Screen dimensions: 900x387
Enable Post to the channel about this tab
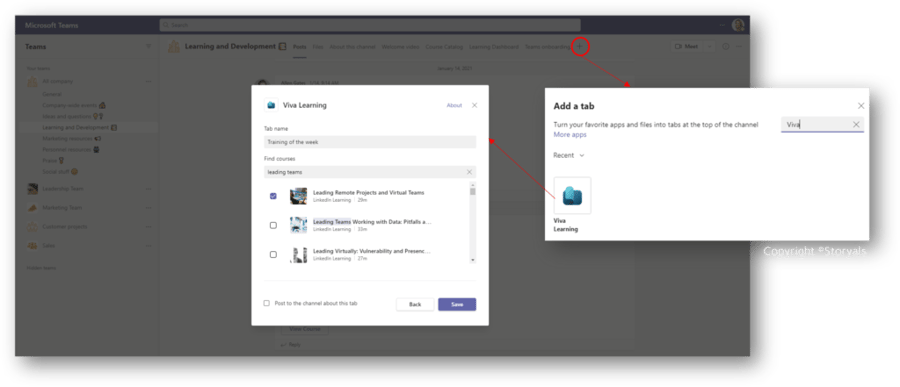click(266, 303)
